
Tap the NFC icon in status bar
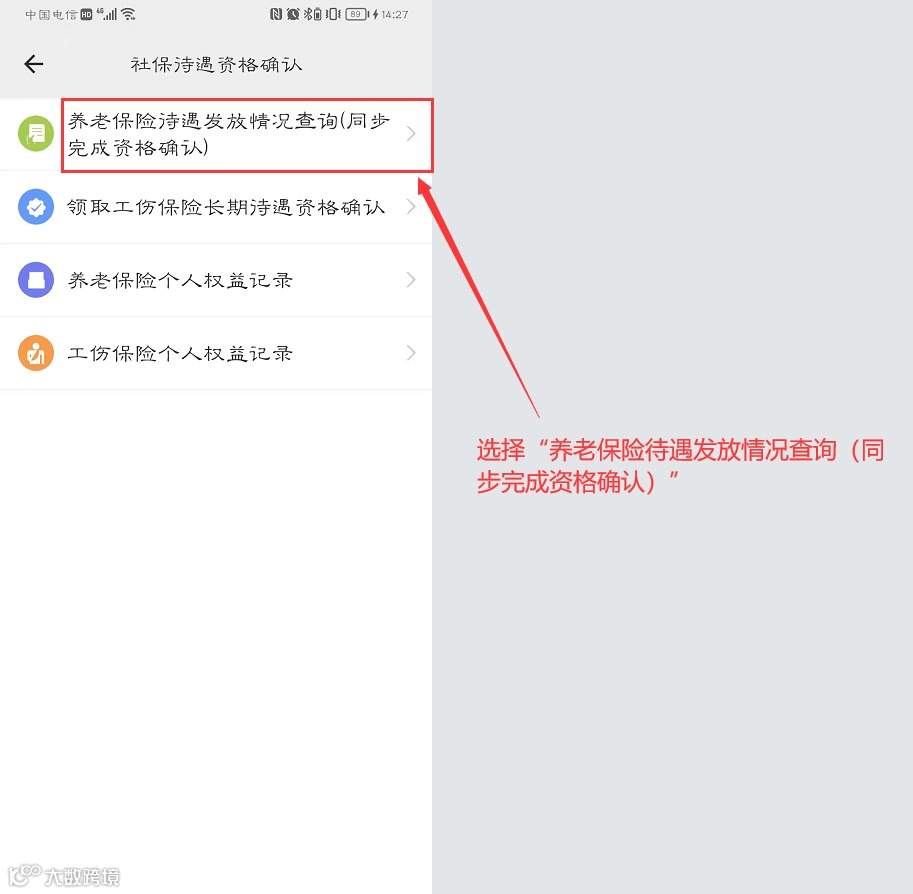point(276,14)
